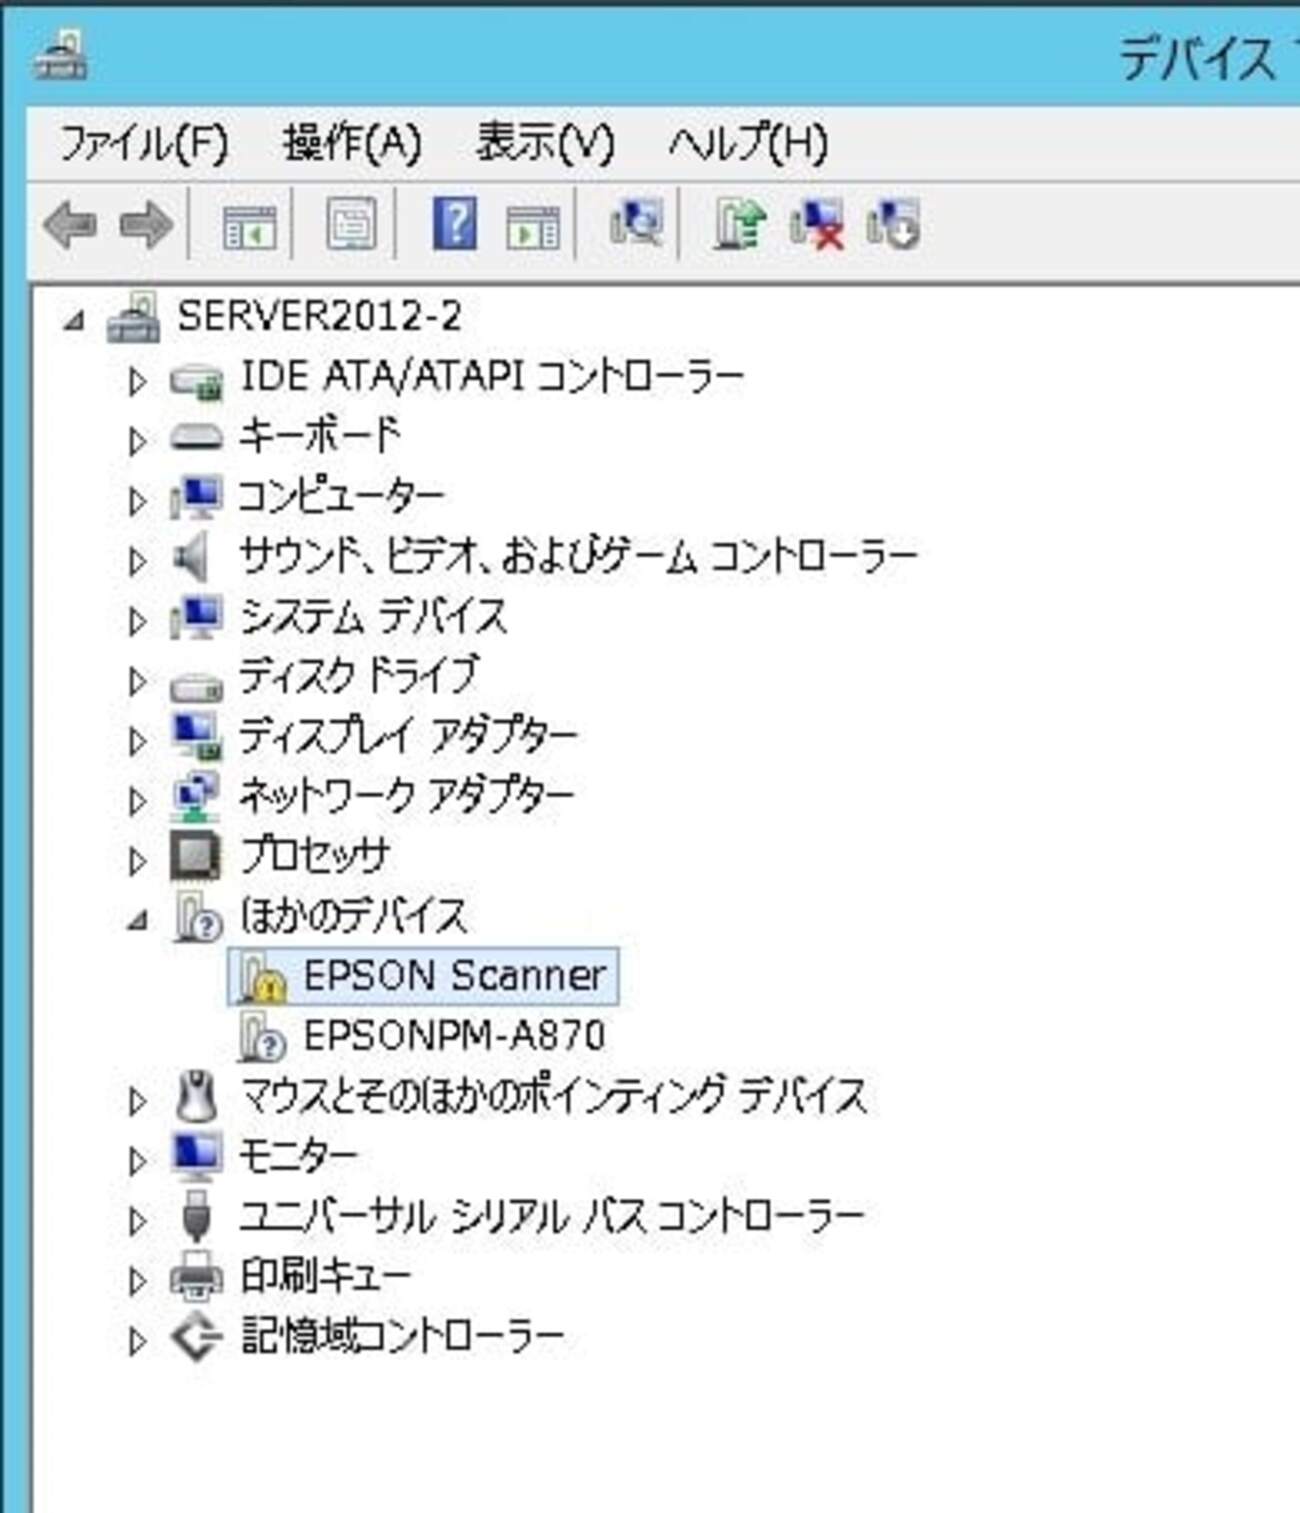The height and width of the screenshot is (1513, 1300).
Task: Open the ヘルプ(H) menu
Action: point(748,143)
